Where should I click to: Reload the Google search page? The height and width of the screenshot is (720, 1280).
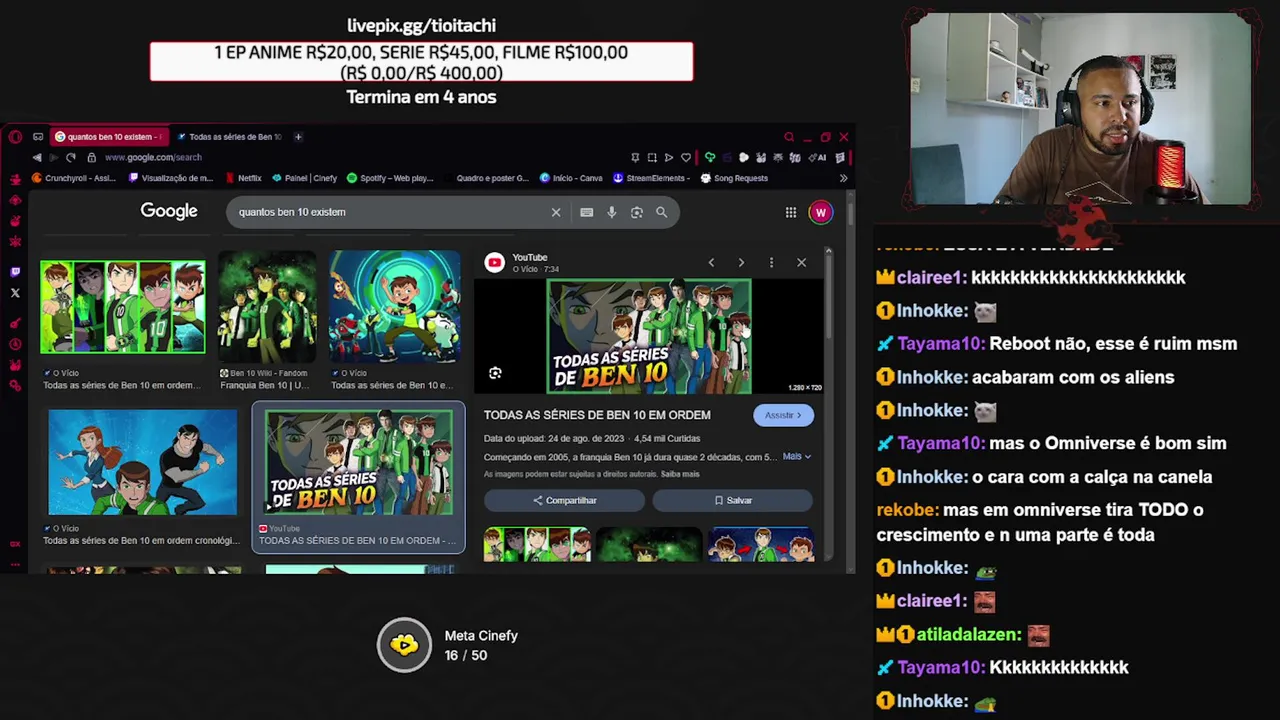[x=70, y=157]
